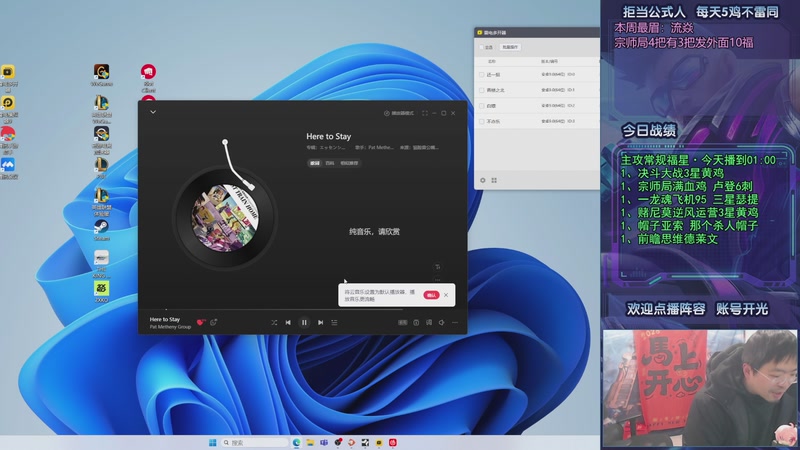The height and width of the screenshot is (450, 800).
Task: Skip to the next track
Action: coord(320,322)
